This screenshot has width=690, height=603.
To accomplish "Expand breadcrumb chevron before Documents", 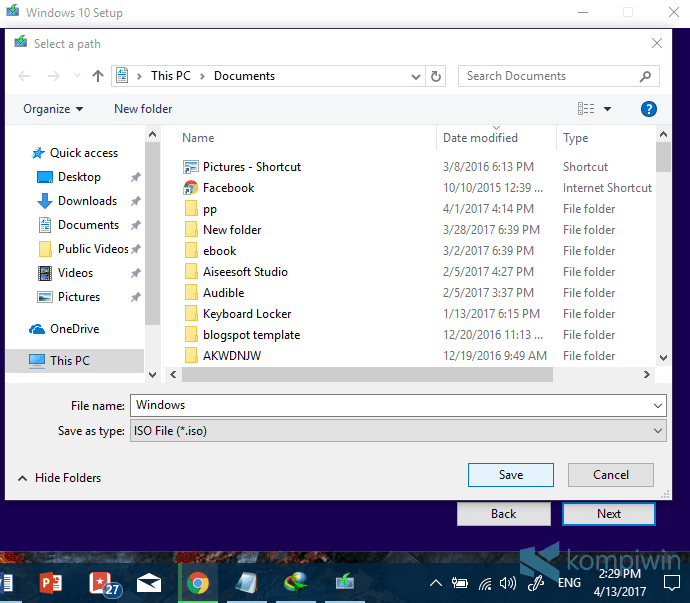I will click(202, 77).
